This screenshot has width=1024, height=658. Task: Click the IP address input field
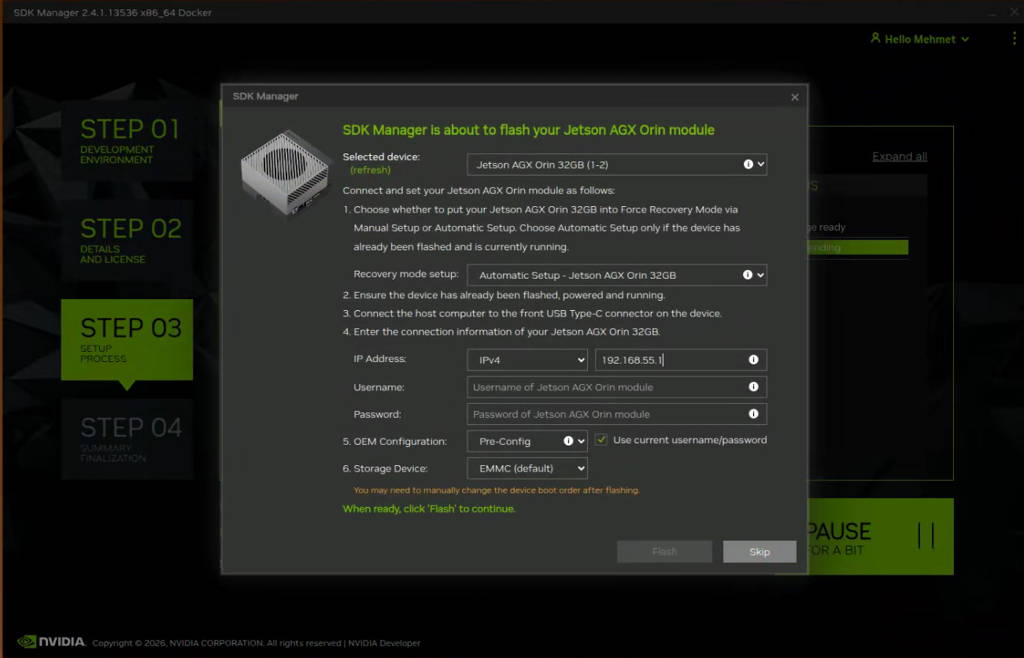(x=681, y=360)
